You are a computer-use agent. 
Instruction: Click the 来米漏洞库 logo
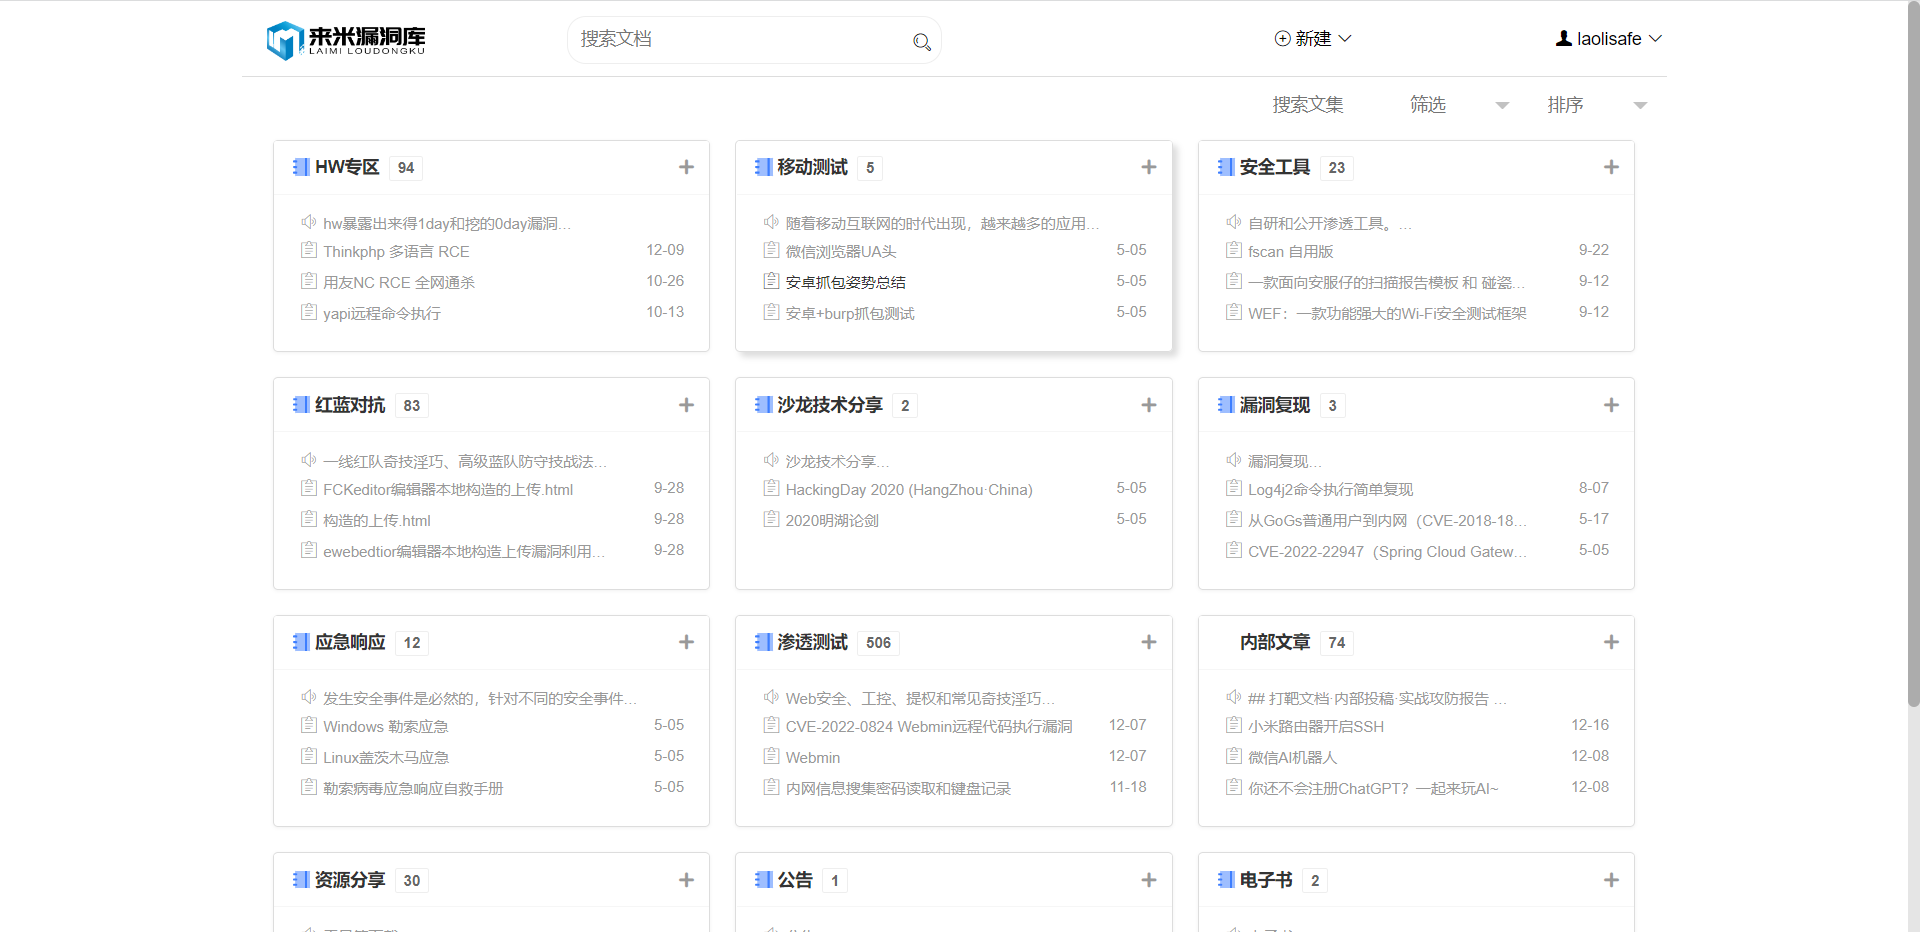pos(346,40)
